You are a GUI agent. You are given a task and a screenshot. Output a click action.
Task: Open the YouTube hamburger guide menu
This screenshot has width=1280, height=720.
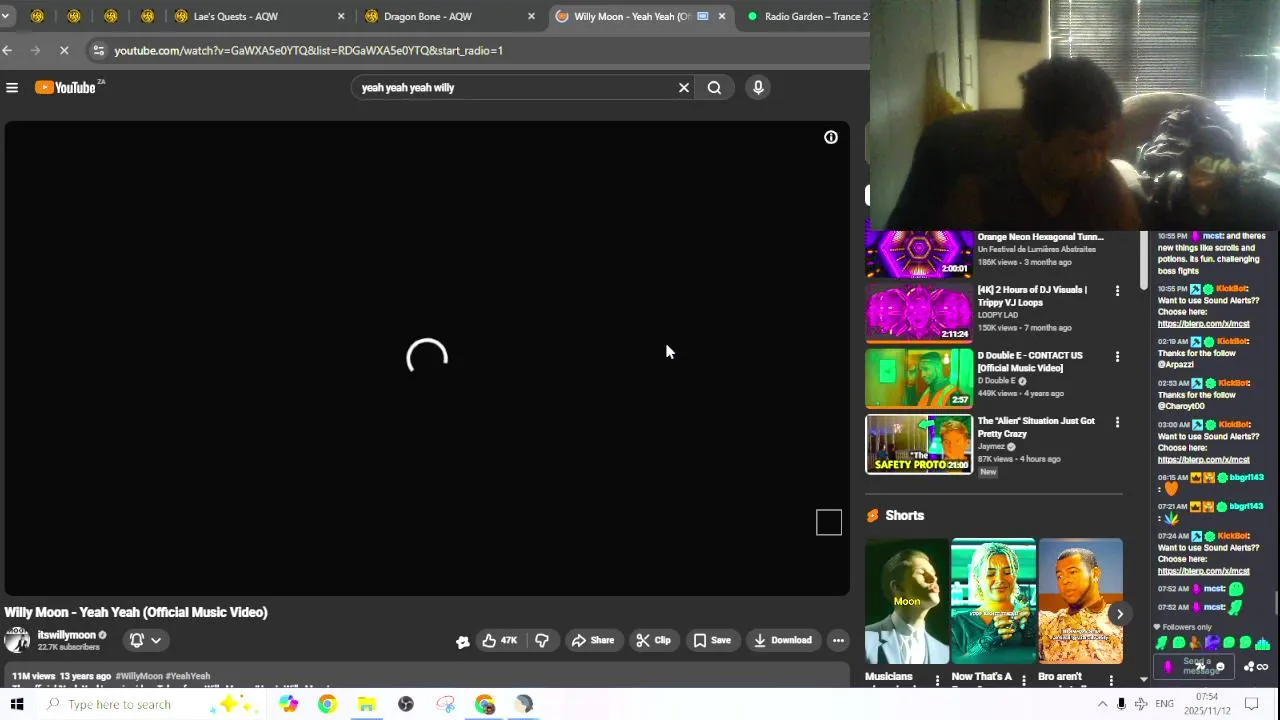point(12,88)
